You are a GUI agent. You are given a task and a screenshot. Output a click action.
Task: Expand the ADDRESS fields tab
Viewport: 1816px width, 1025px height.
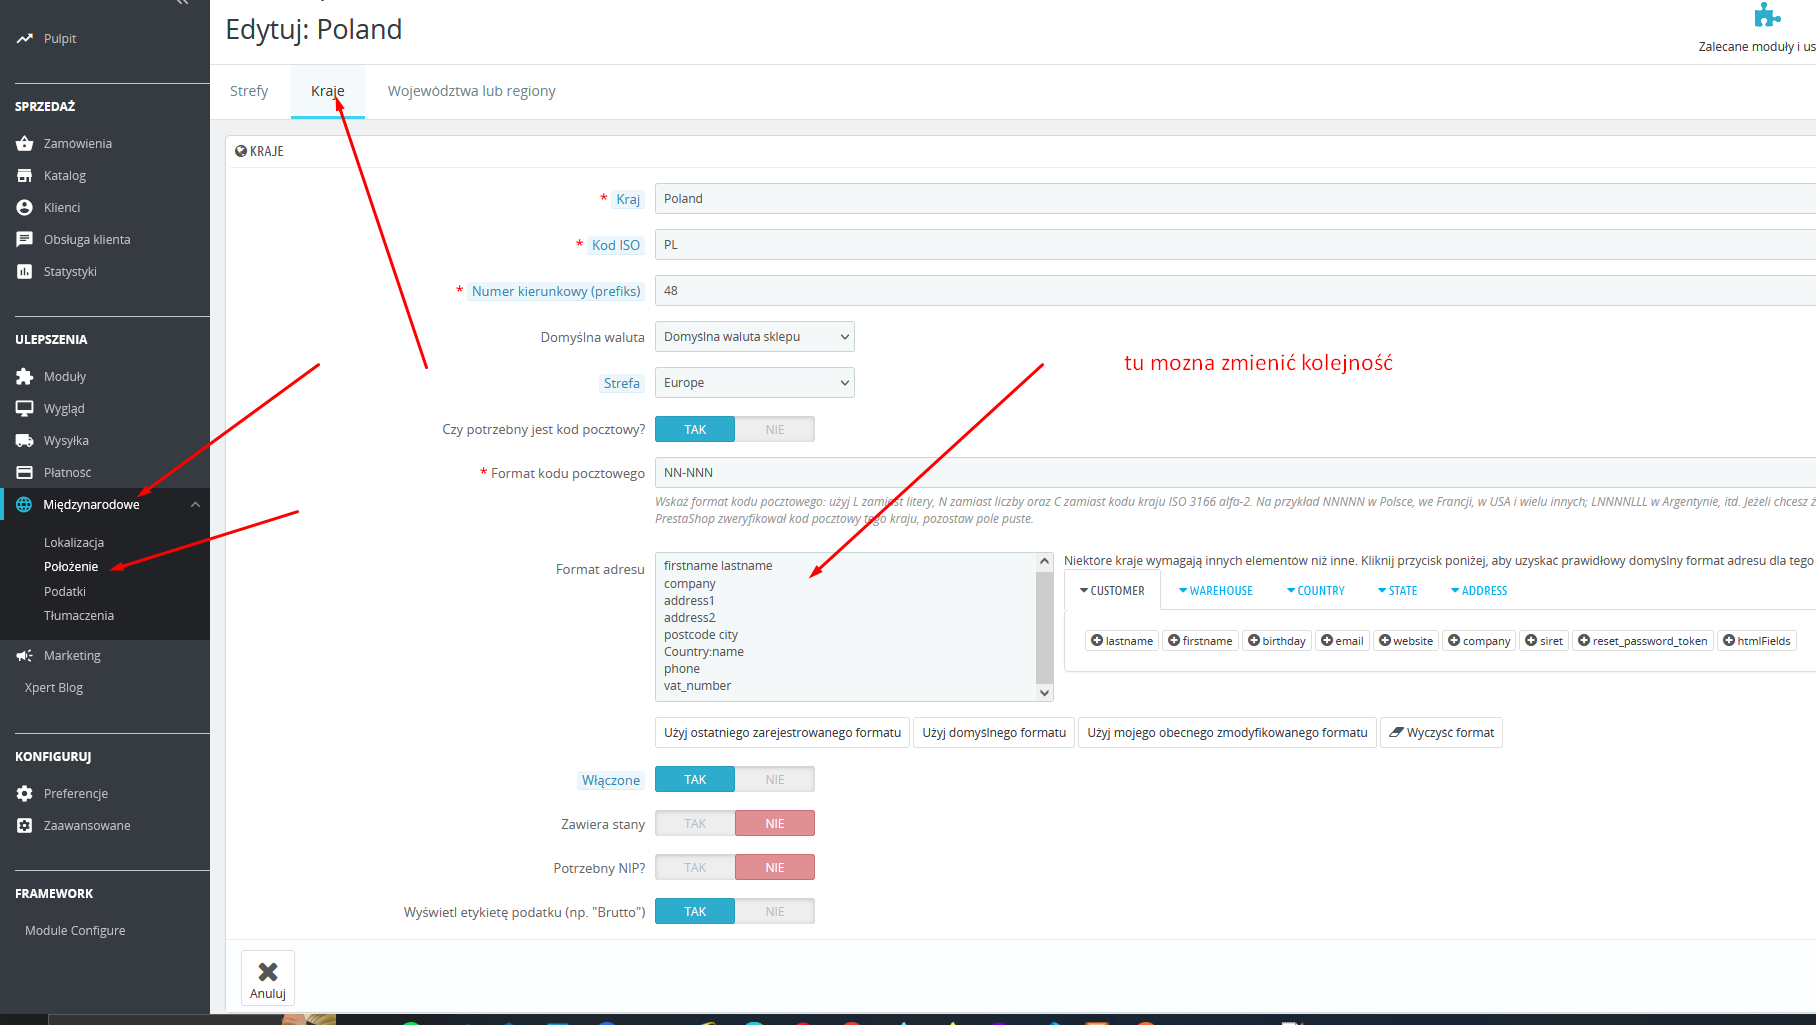pyautogui.click(x=1479, y=591)
